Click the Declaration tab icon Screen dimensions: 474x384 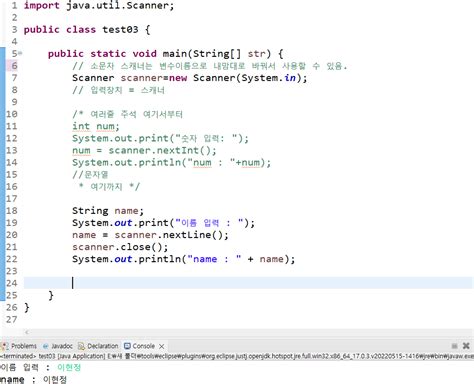[81, 346]
